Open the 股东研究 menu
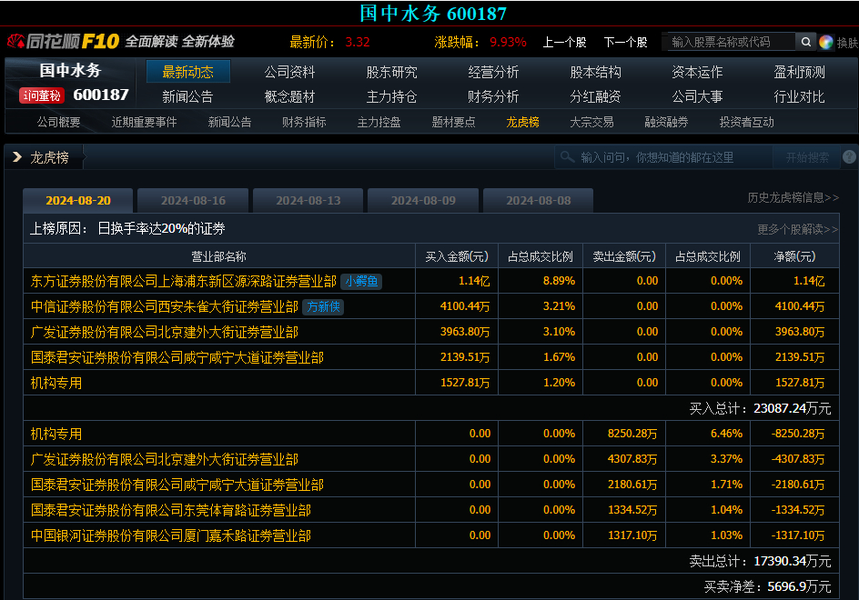Viewport: 859px width, 600px height. [391, 72]
